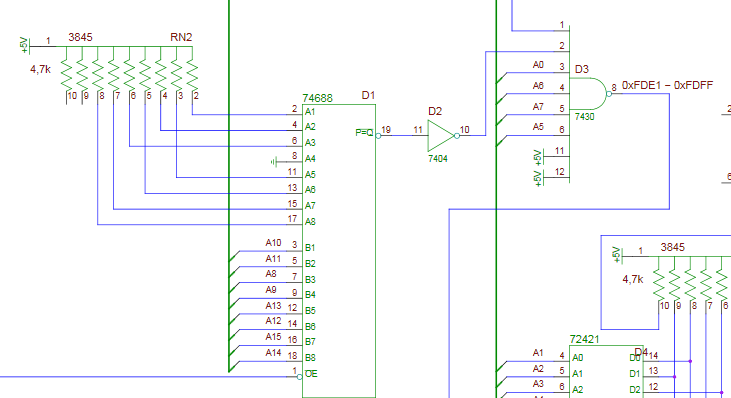Click the A13 net label at B5
The width and height of the screenshot is (731, 398).
click(x=274, y=306)
